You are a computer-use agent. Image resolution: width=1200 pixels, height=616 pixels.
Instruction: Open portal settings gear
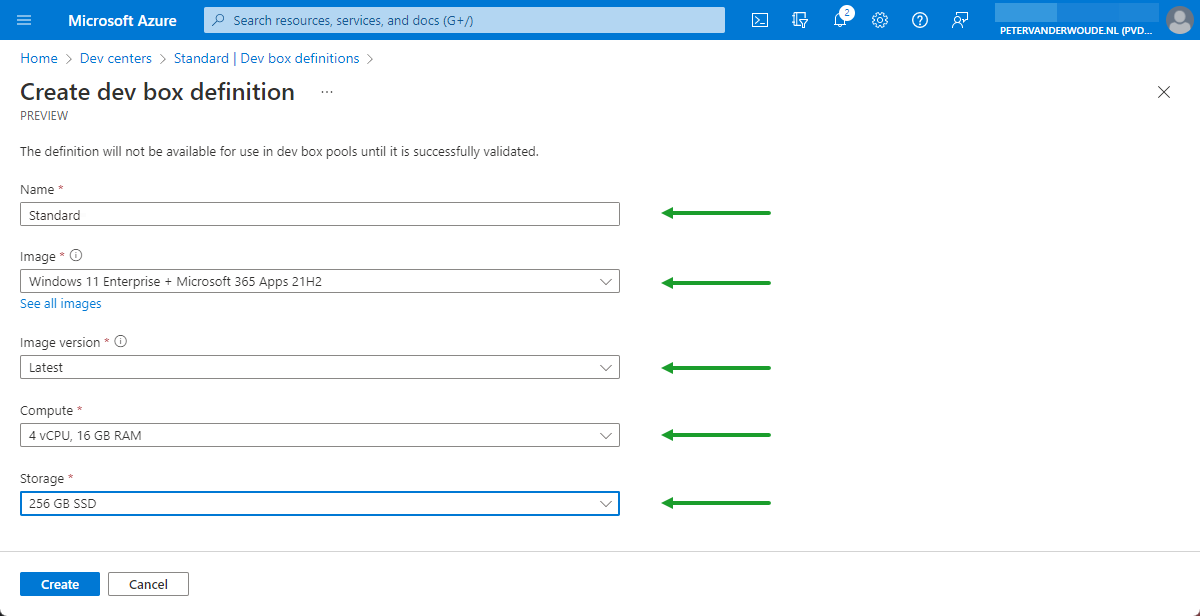880,20
